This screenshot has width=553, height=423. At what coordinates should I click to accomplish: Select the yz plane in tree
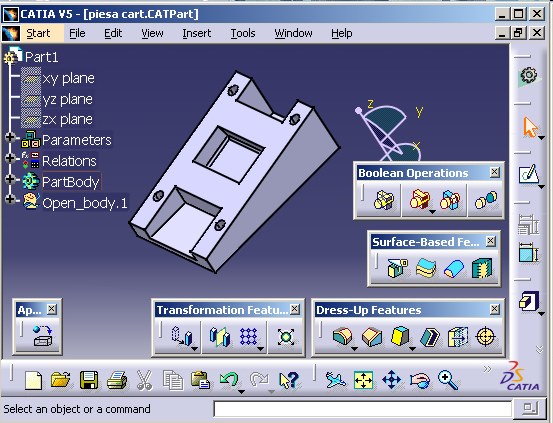[x=67, y=99]
